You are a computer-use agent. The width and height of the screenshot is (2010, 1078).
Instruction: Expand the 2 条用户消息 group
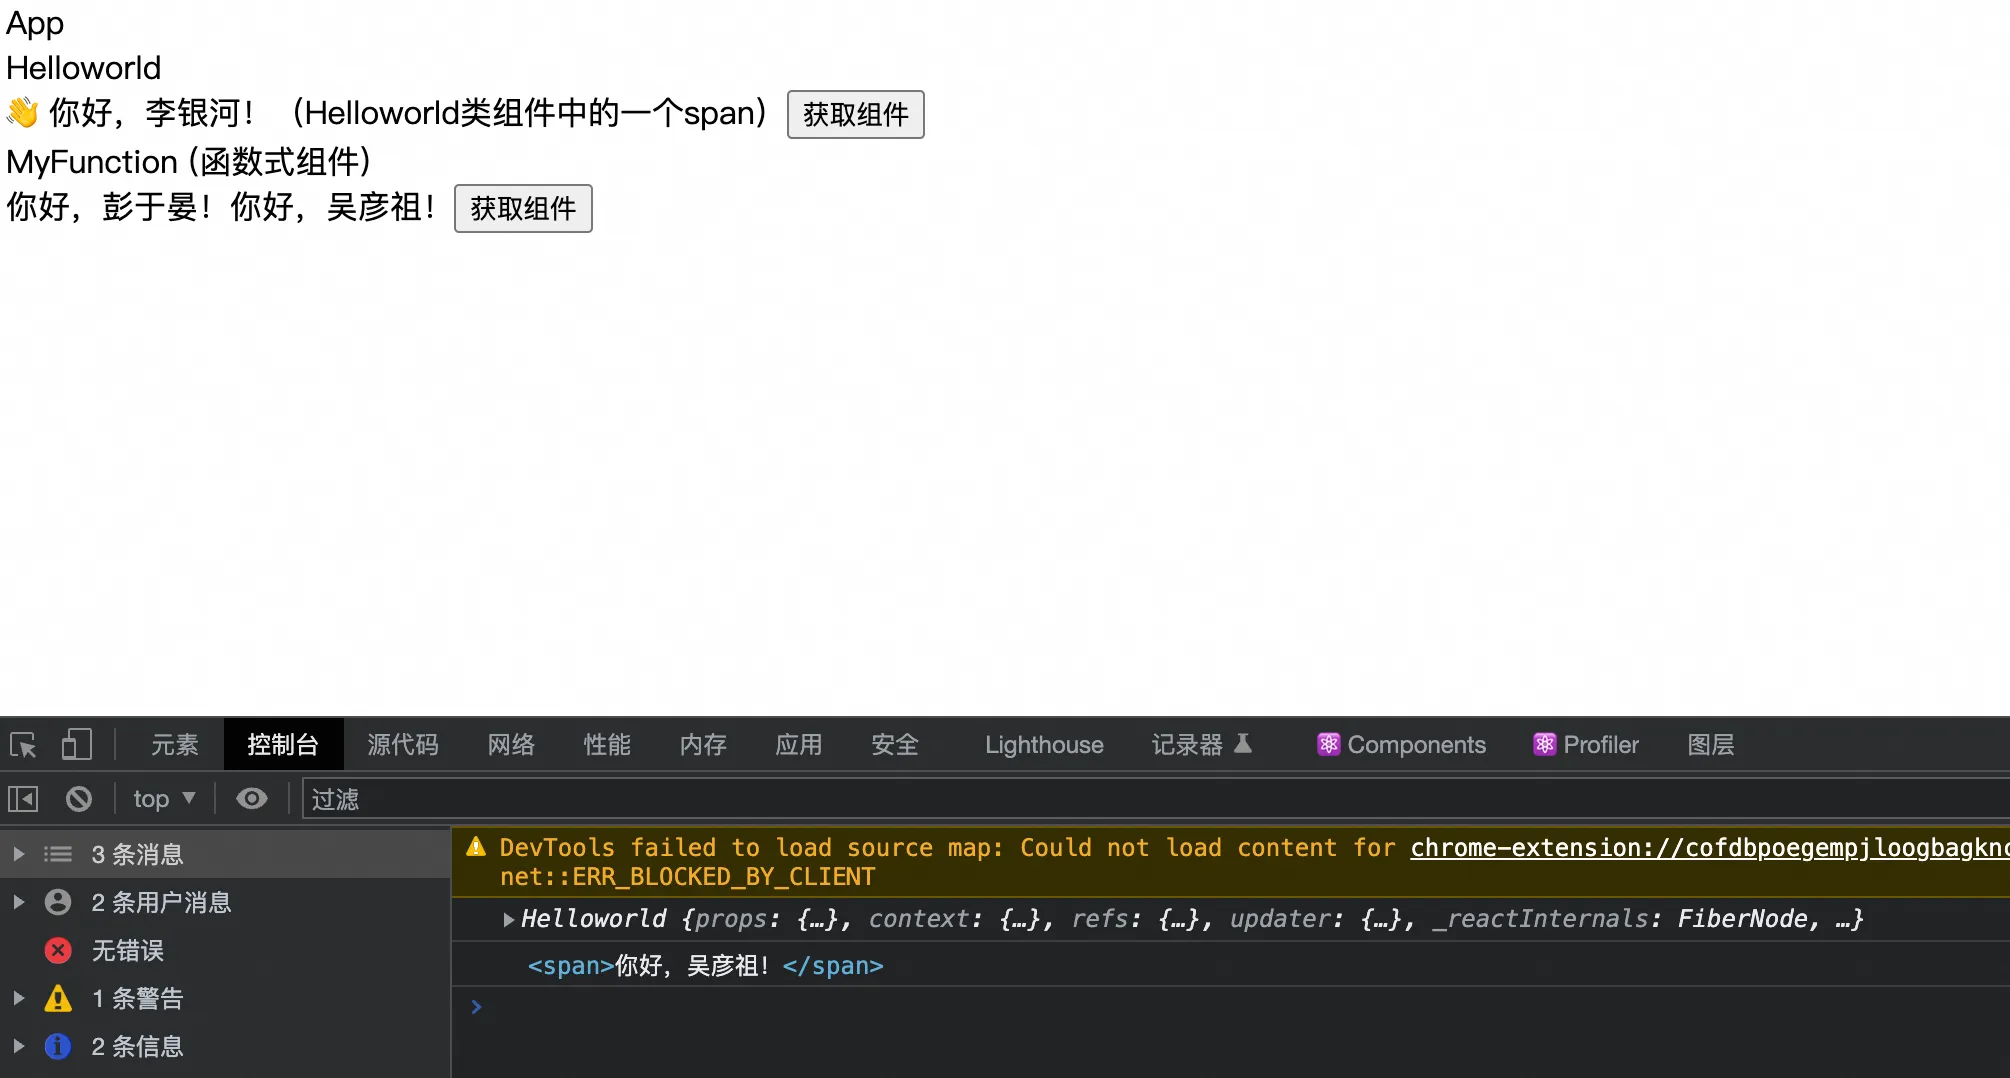click(x=18, y=902)
